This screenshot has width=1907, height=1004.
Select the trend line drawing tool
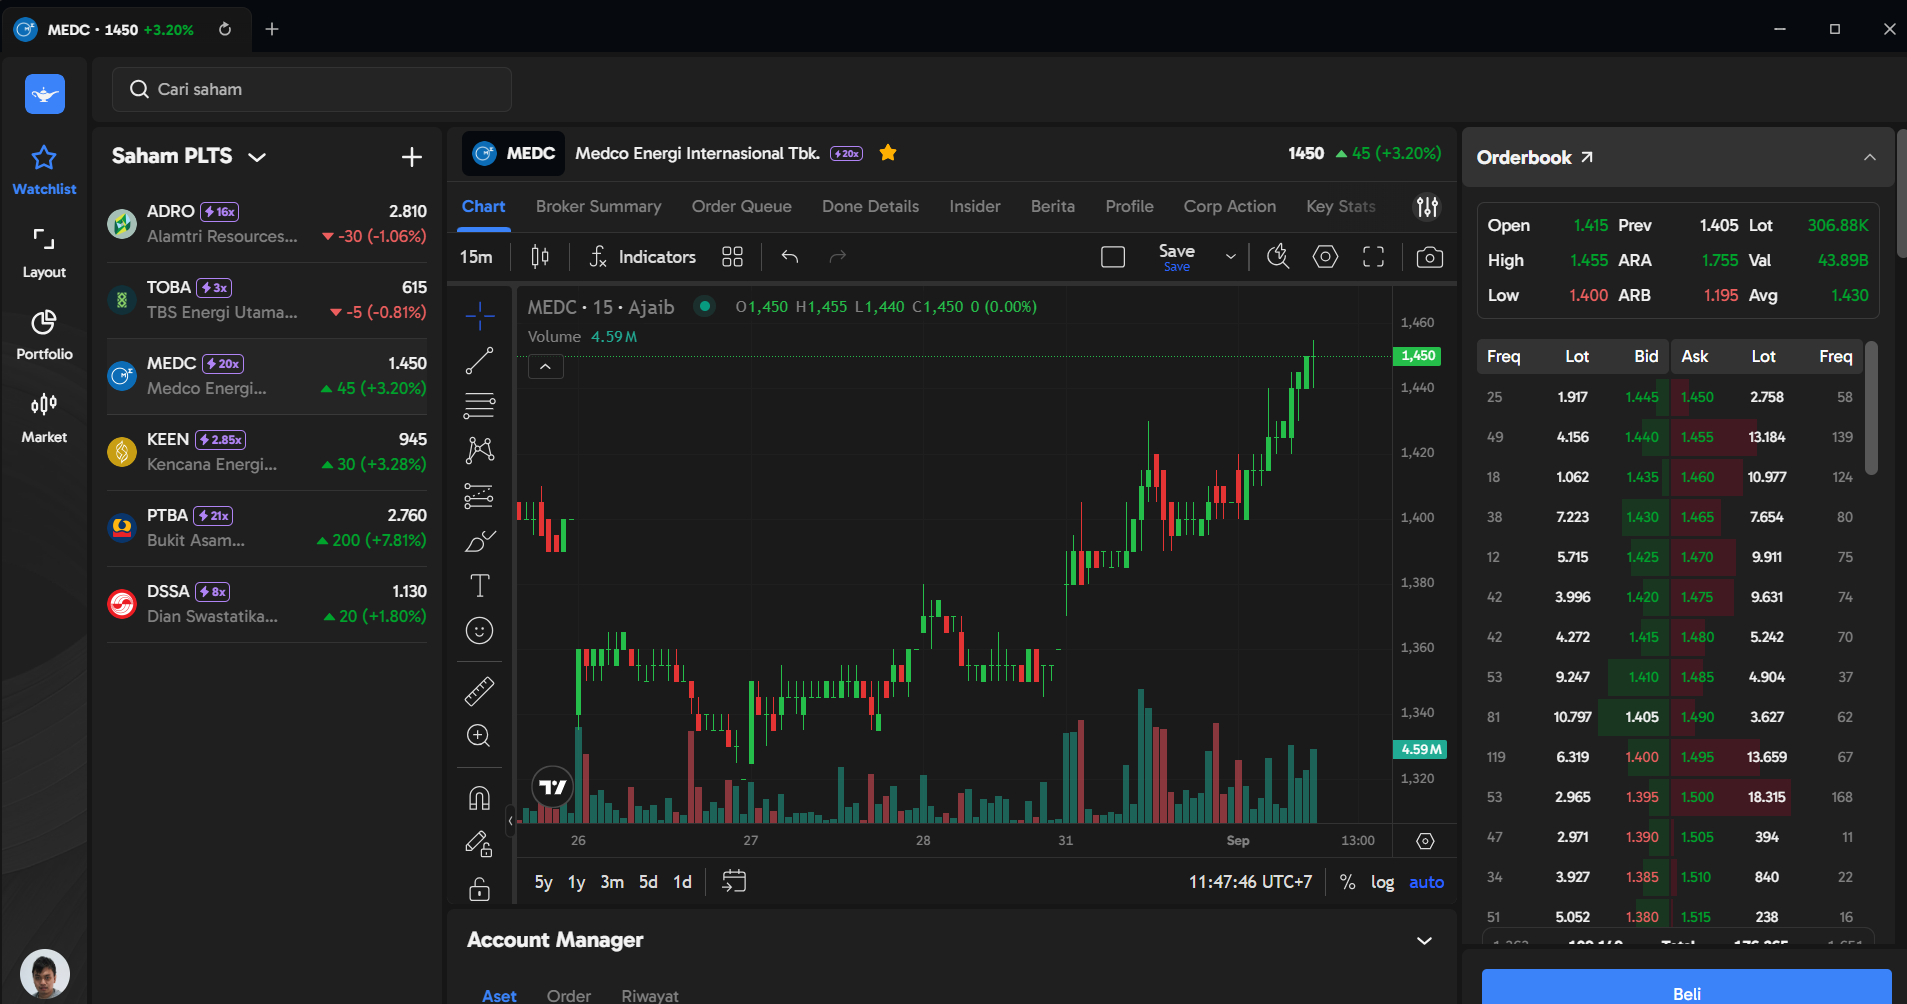point(480,360)
